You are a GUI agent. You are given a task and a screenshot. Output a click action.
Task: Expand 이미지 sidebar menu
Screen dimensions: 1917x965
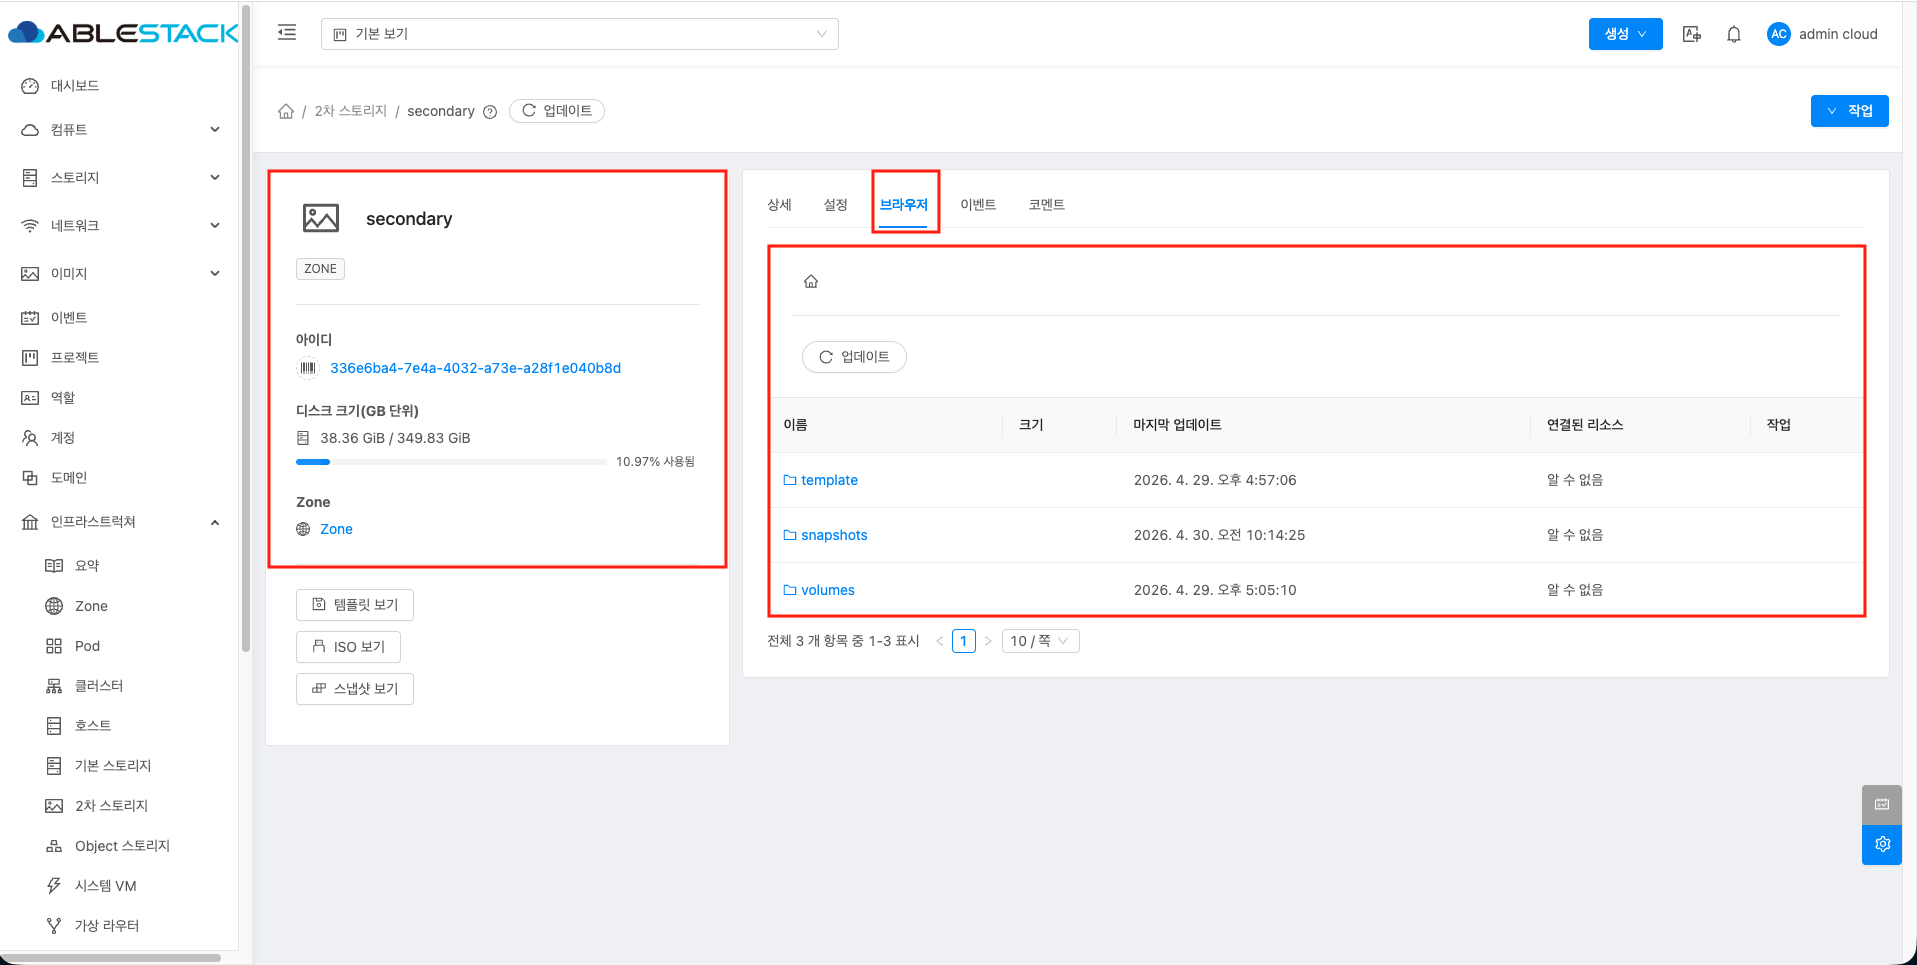(x=120, y=274)
